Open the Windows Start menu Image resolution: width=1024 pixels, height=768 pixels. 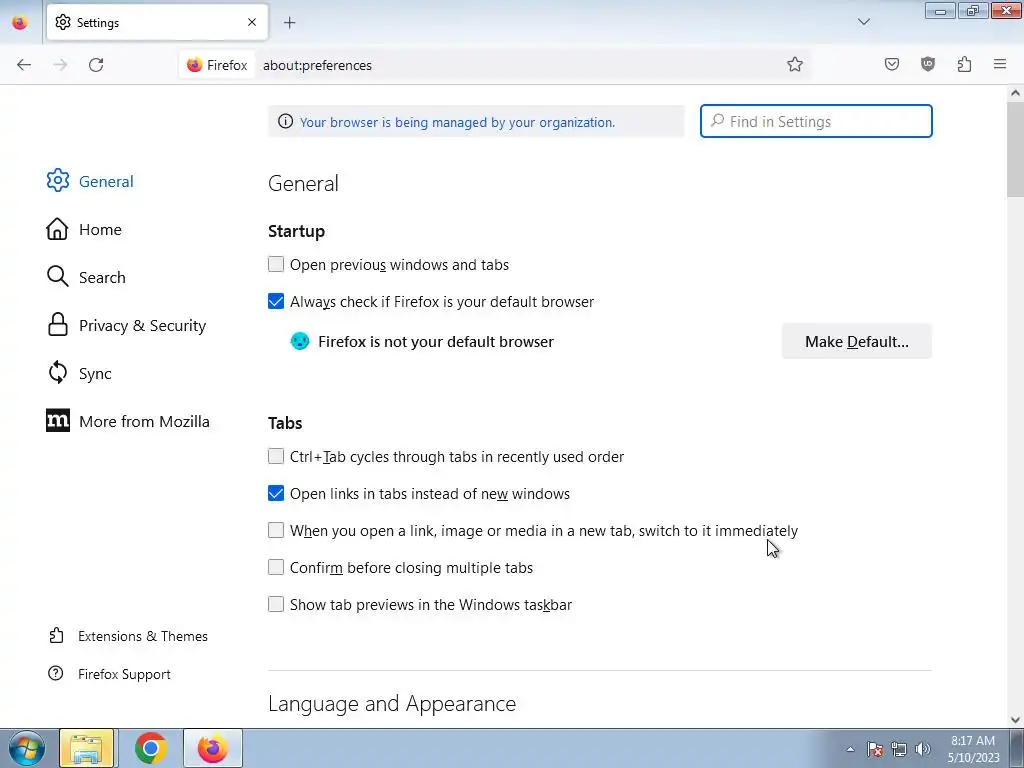coord(27,748)
